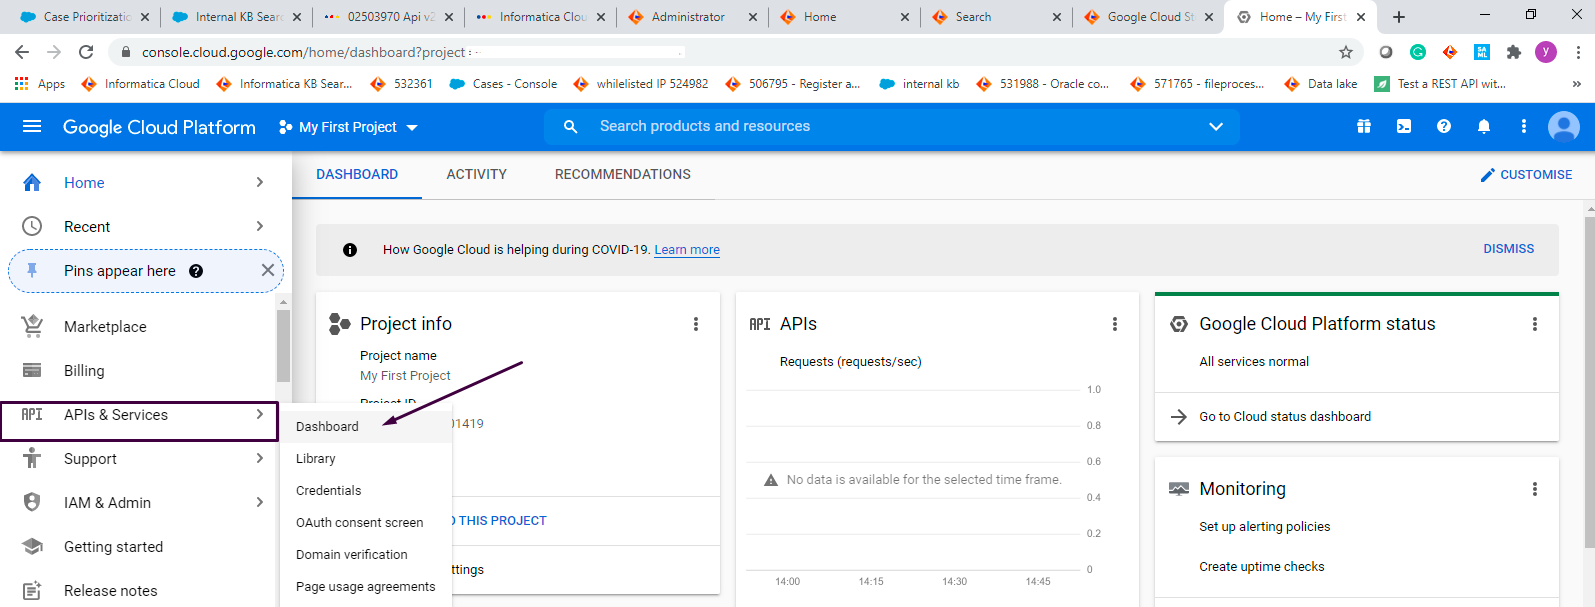Click Set up alerting policies
The height and width of the screenshot is (607, 1595).
point(1265,527)
